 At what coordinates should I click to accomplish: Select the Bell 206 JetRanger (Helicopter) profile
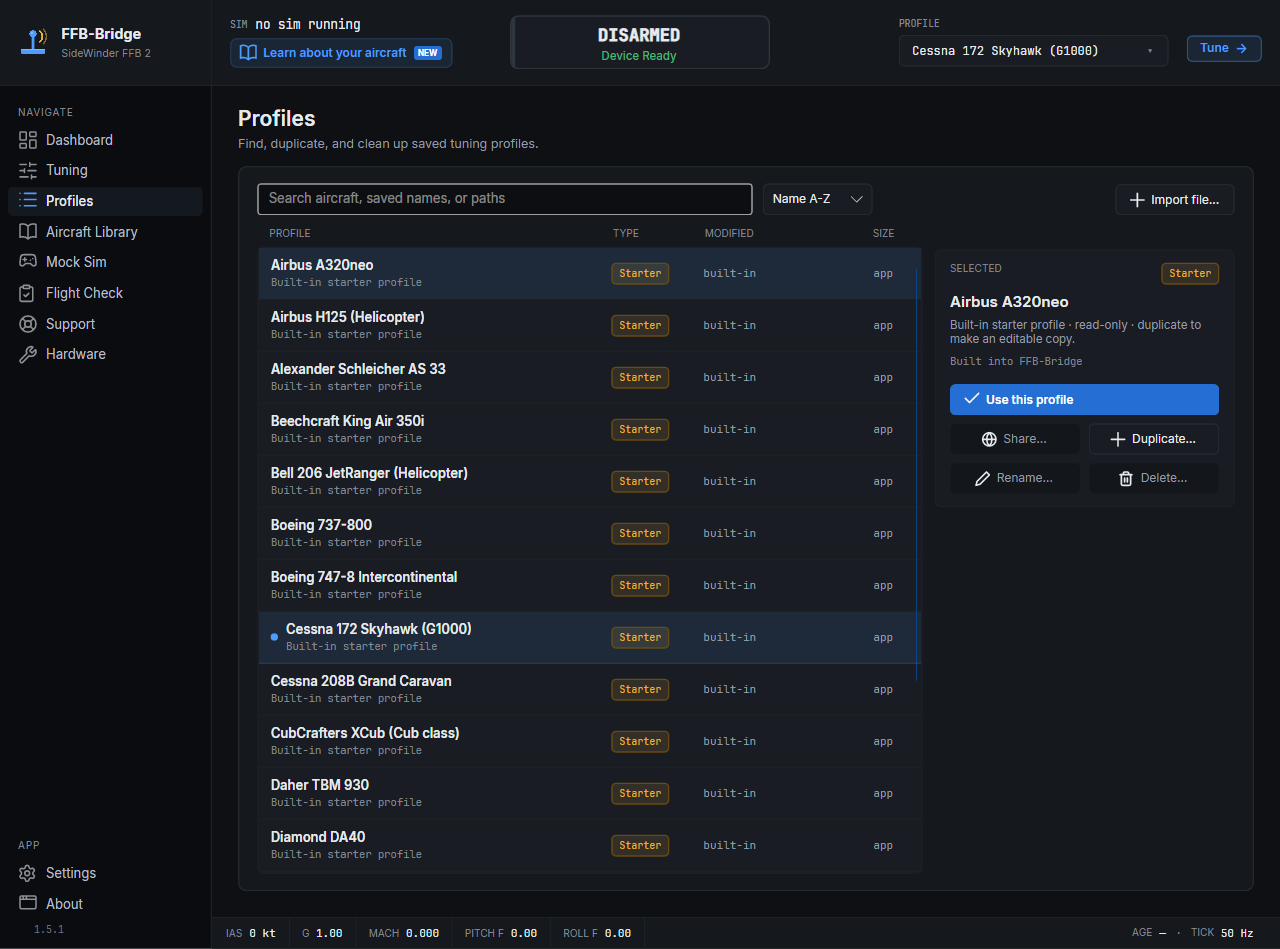589,481
